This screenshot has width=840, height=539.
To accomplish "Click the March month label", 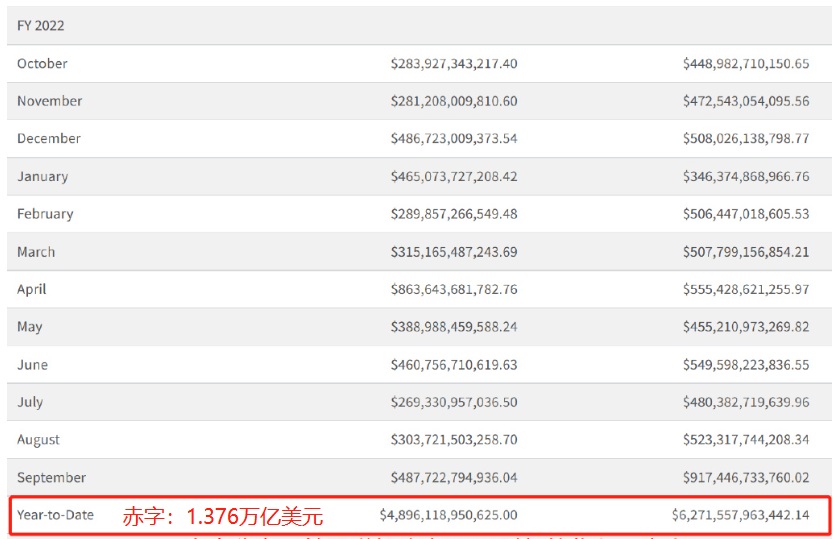I will 36,252.
